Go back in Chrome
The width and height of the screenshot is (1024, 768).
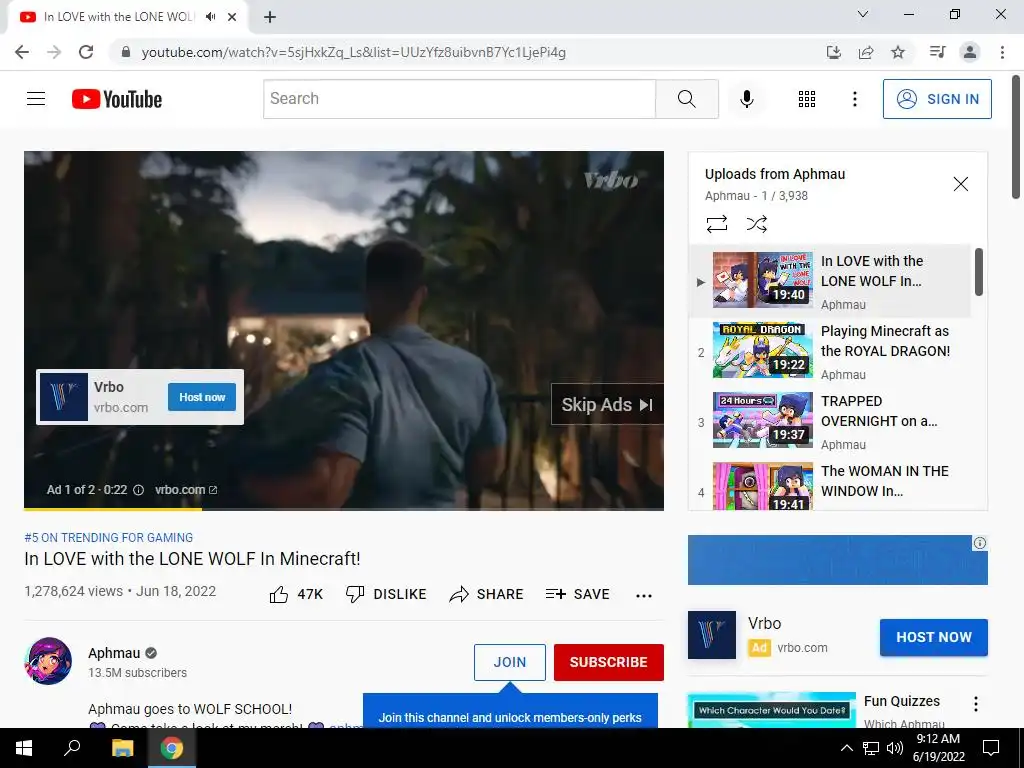(22, 52)
